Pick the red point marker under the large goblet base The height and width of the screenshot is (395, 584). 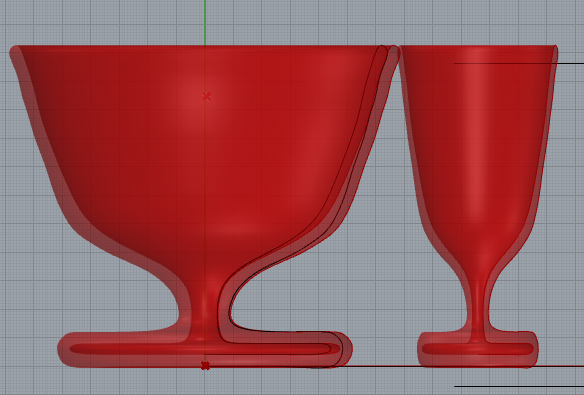[x=205, y=366]
